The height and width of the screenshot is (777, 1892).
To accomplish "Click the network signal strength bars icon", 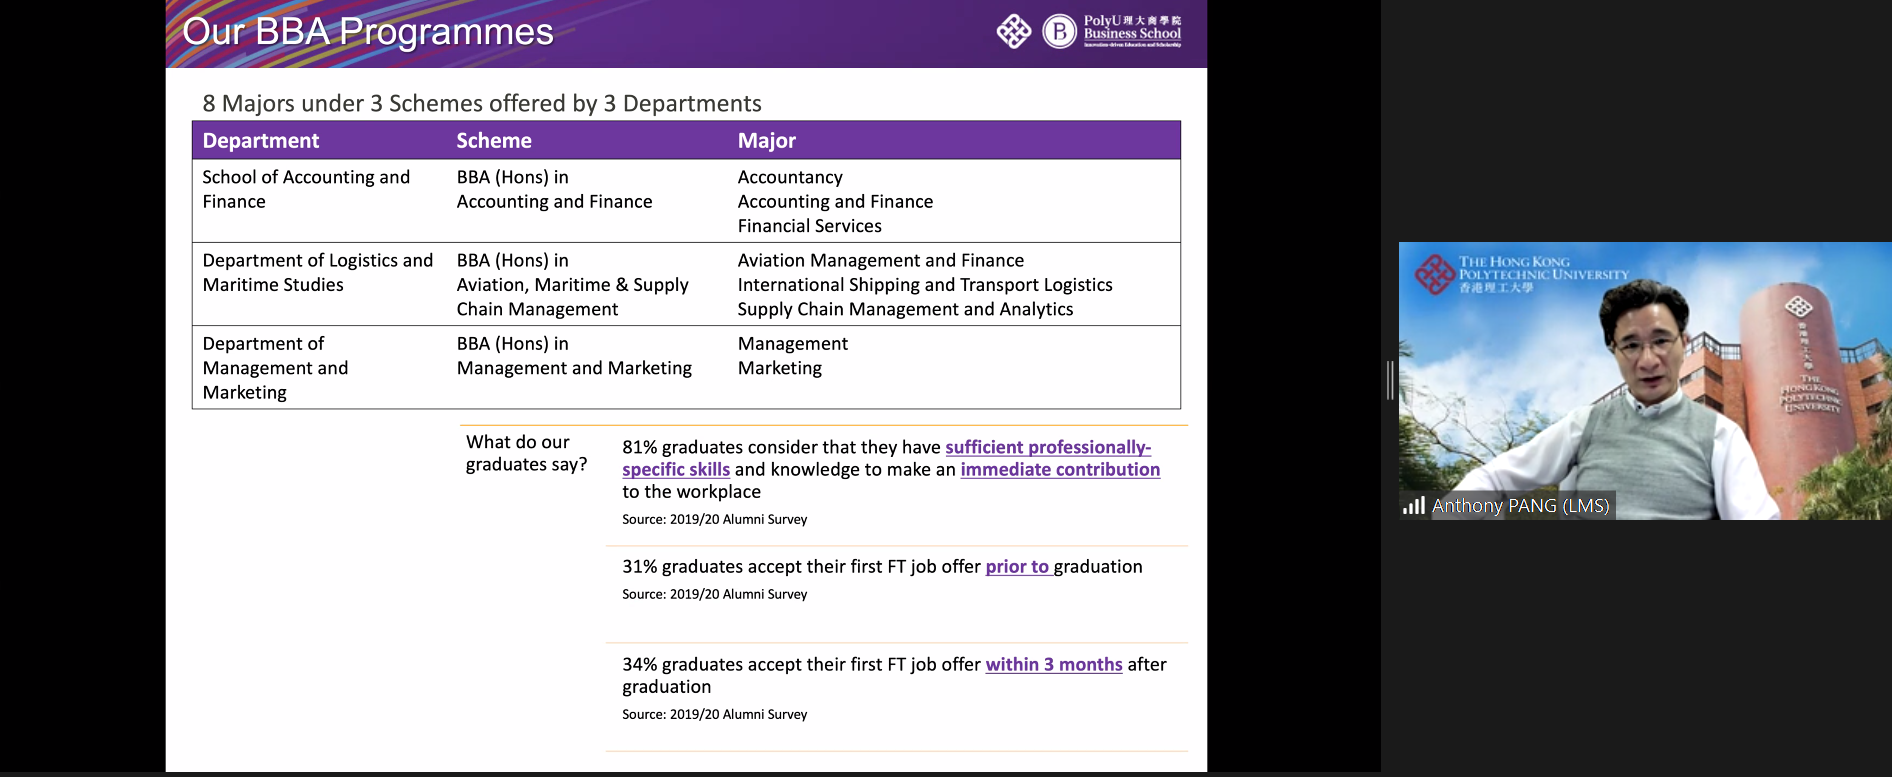I will 1413,505.
